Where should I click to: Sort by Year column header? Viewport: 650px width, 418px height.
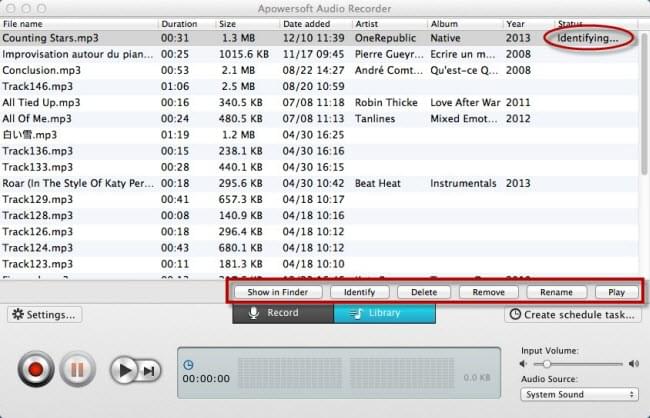pos(529,24)
